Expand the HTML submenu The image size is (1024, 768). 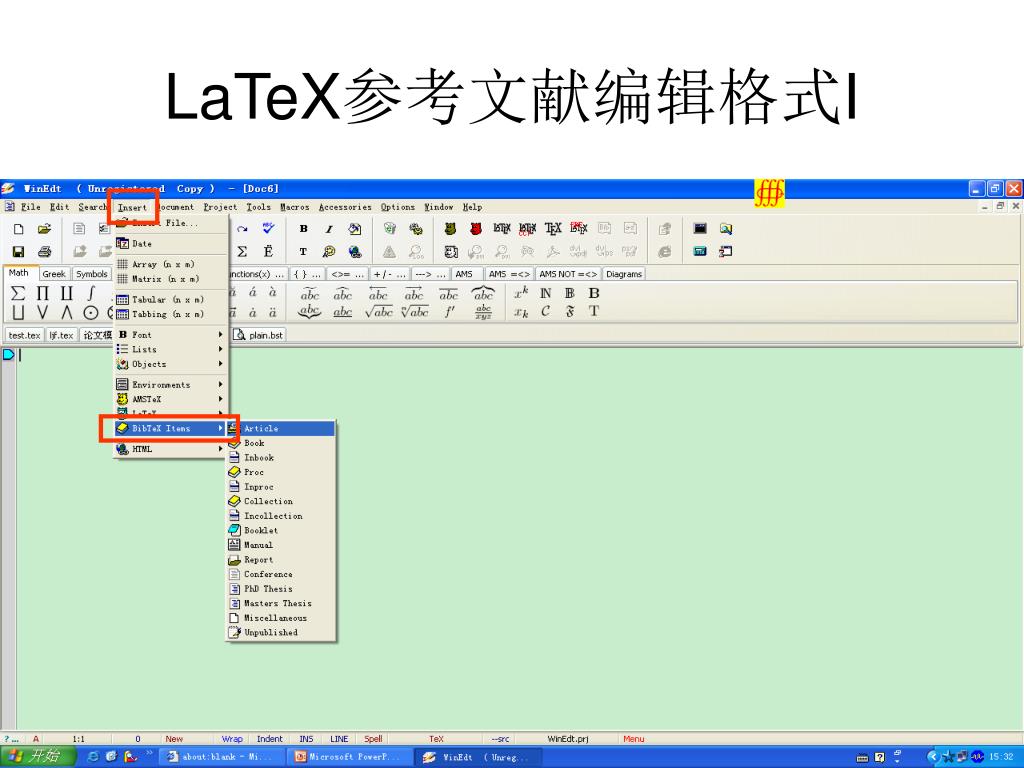tap(170, 449)
